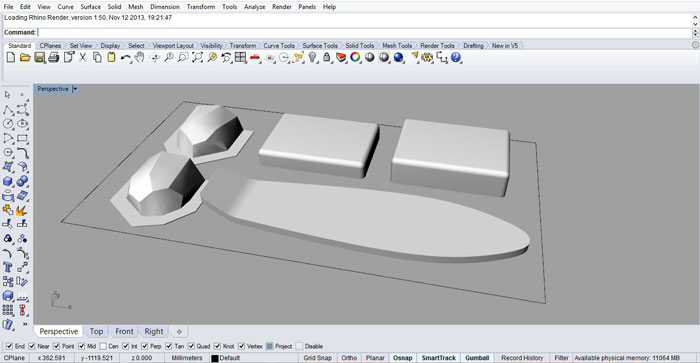Click the Print icon in toolbar
The height and width of the screenshot is (363, 700).
click(x=54, y=57)
